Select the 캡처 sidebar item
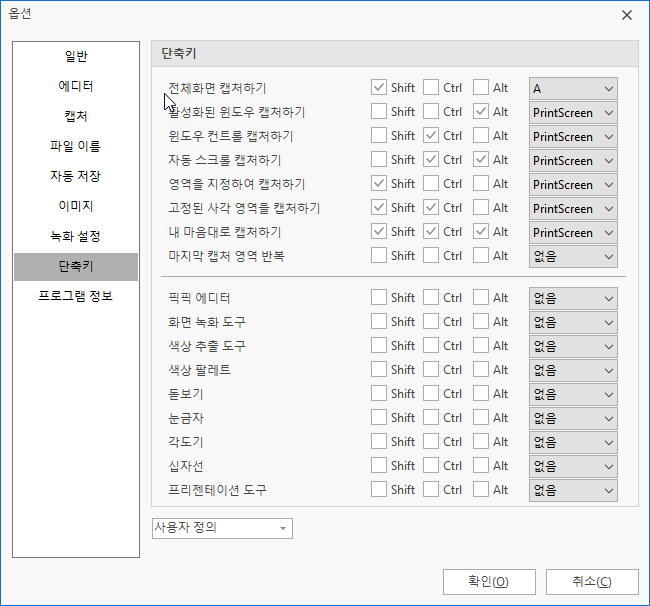The image size is (650, 606). (76, 116)
